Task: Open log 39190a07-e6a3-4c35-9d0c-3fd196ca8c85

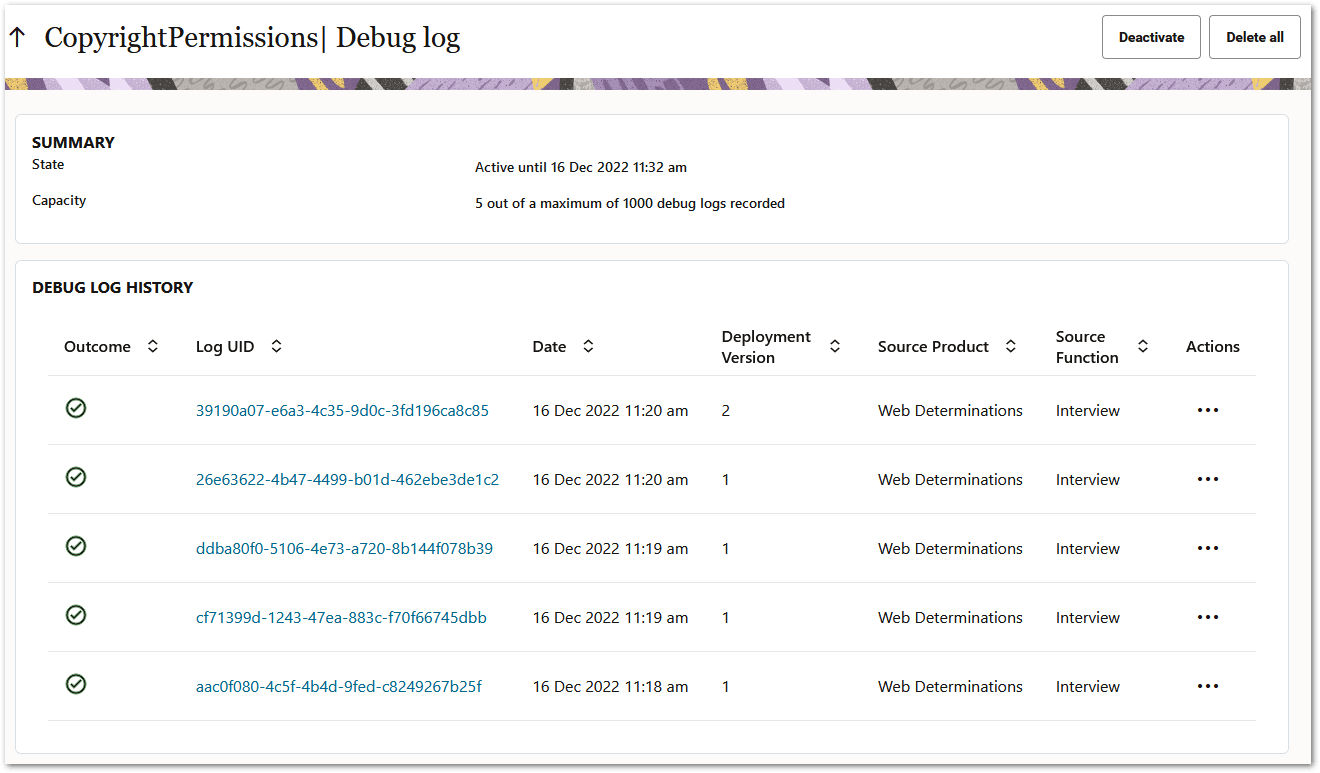Action: (x=342, y=410)
